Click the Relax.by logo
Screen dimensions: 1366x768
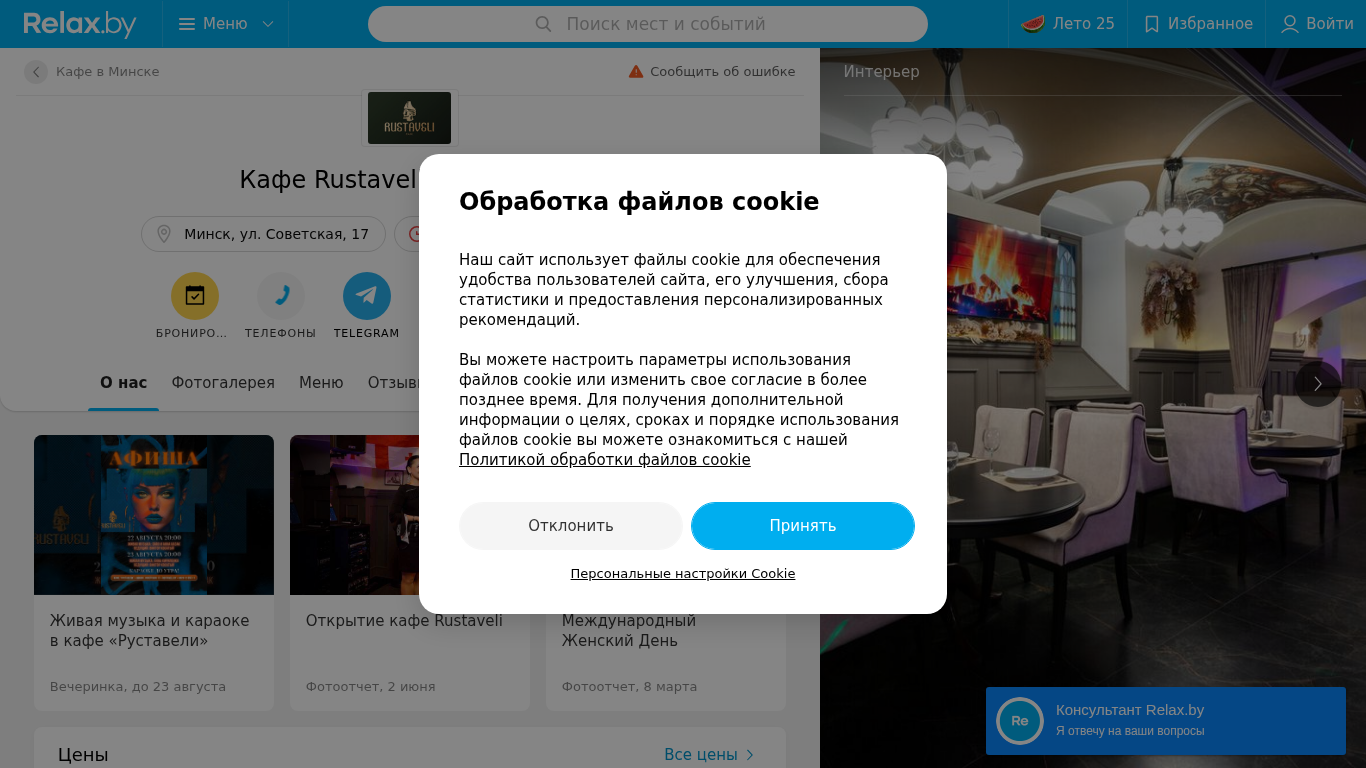80,24
